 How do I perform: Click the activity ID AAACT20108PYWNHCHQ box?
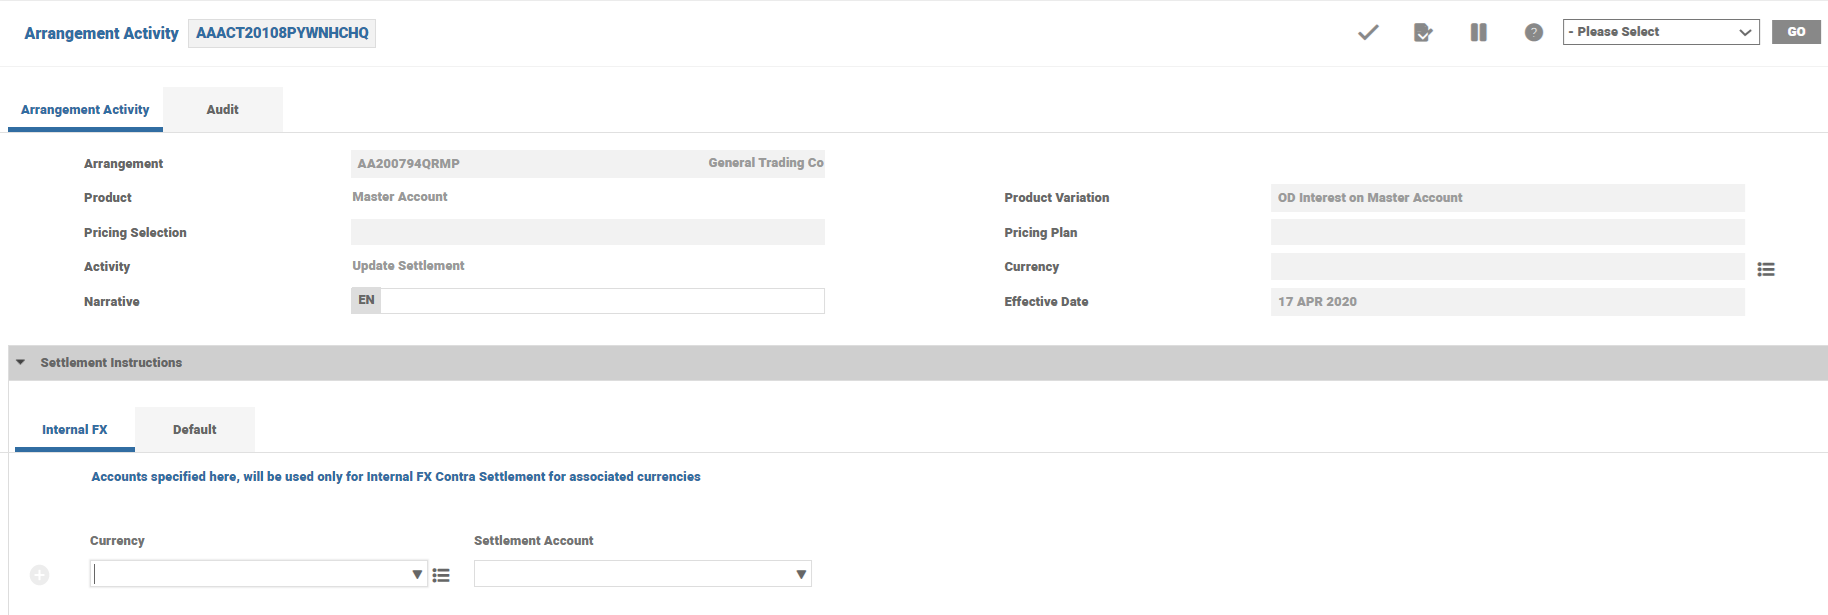click(282, 33)
